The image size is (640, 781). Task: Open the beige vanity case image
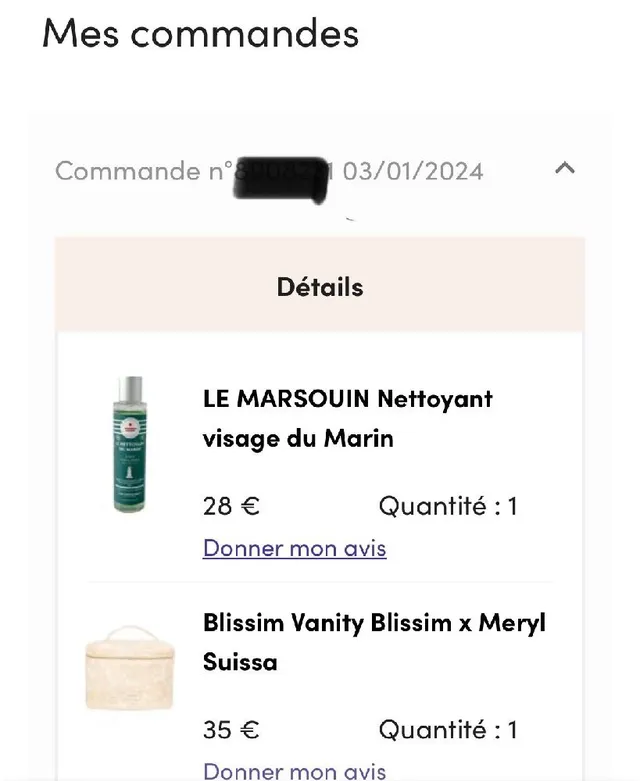point(129,667)
